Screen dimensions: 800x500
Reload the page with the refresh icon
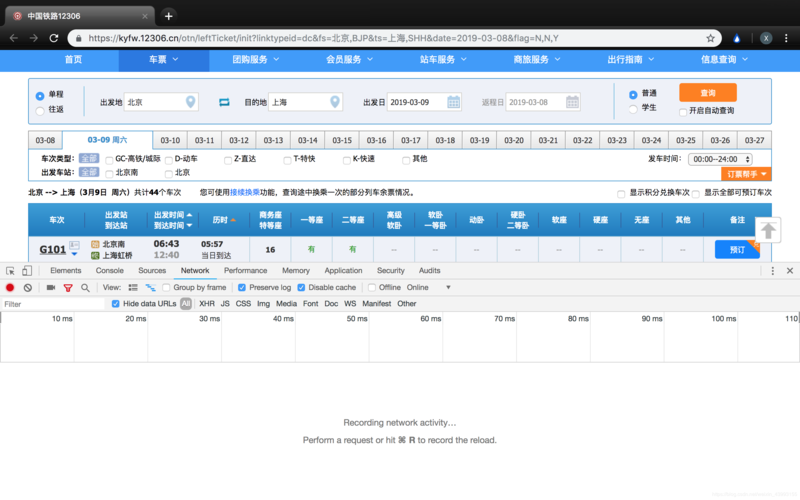click(54, 38)
